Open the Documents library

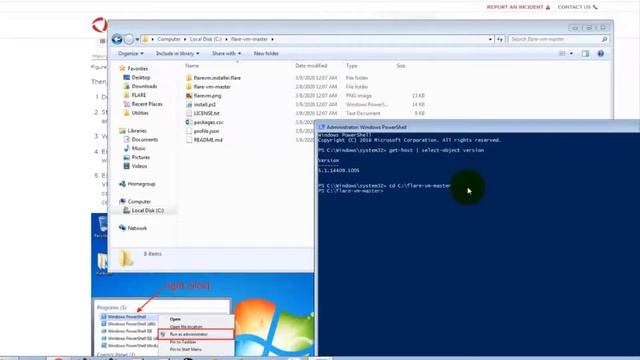click(x=144, y=140)
